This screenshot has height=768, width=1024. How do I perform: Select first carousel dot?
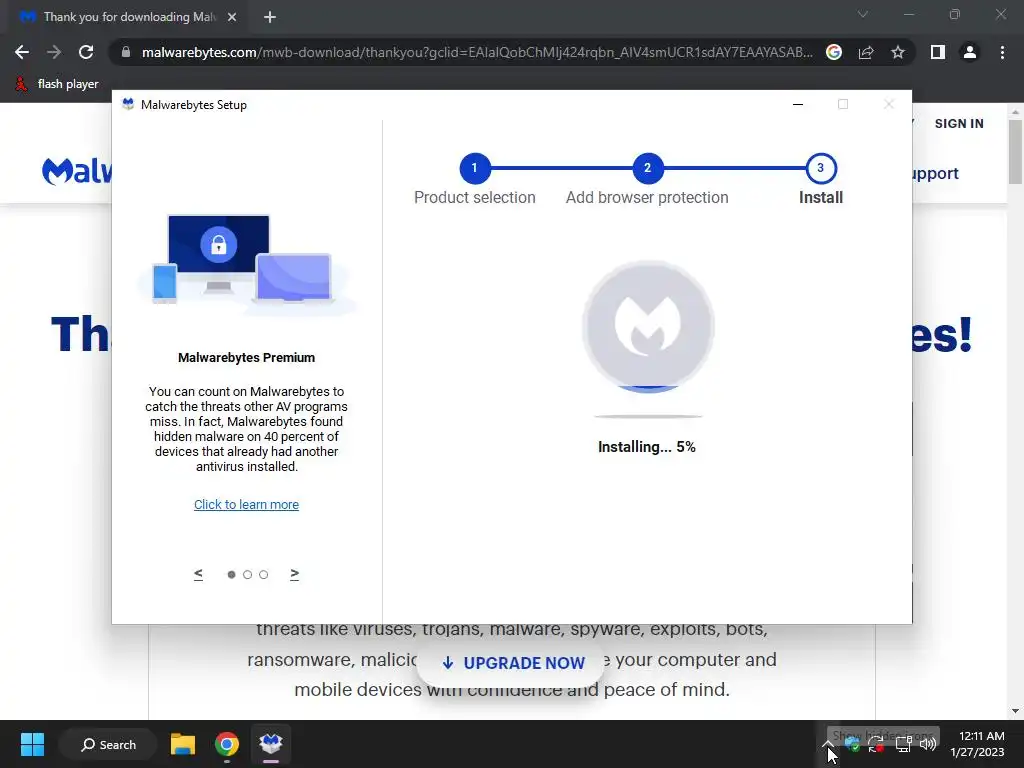pyautogui.click(x=231, y=575)
